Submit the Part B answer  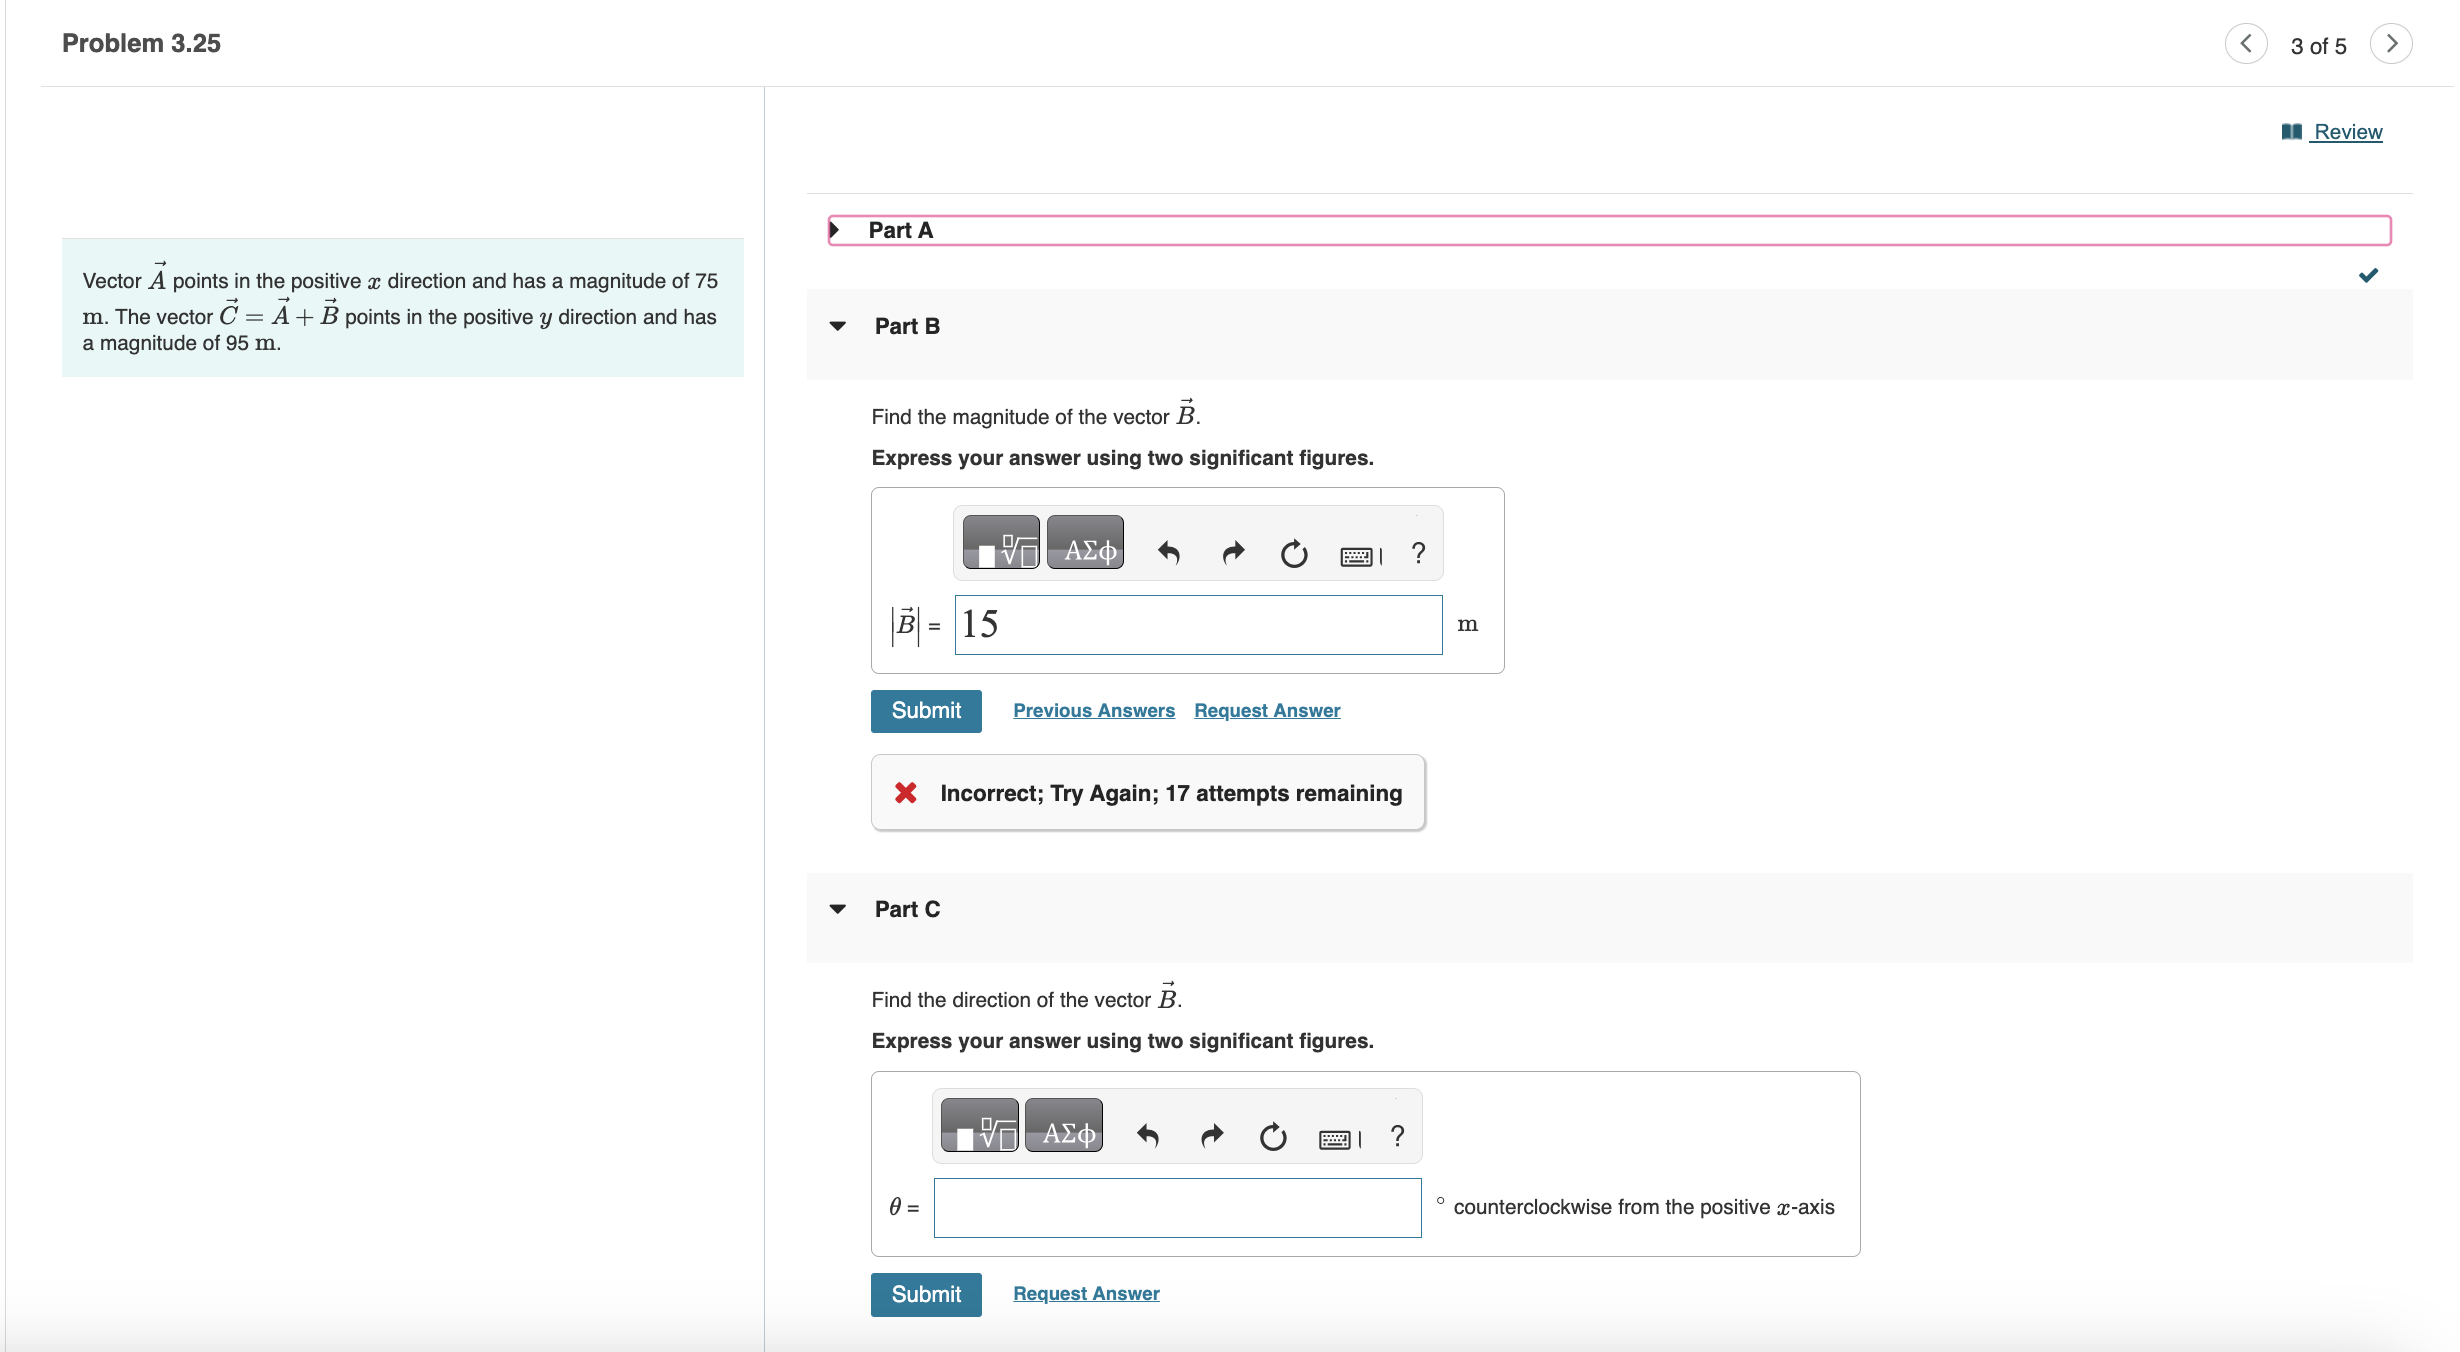(x=926, y=711)
